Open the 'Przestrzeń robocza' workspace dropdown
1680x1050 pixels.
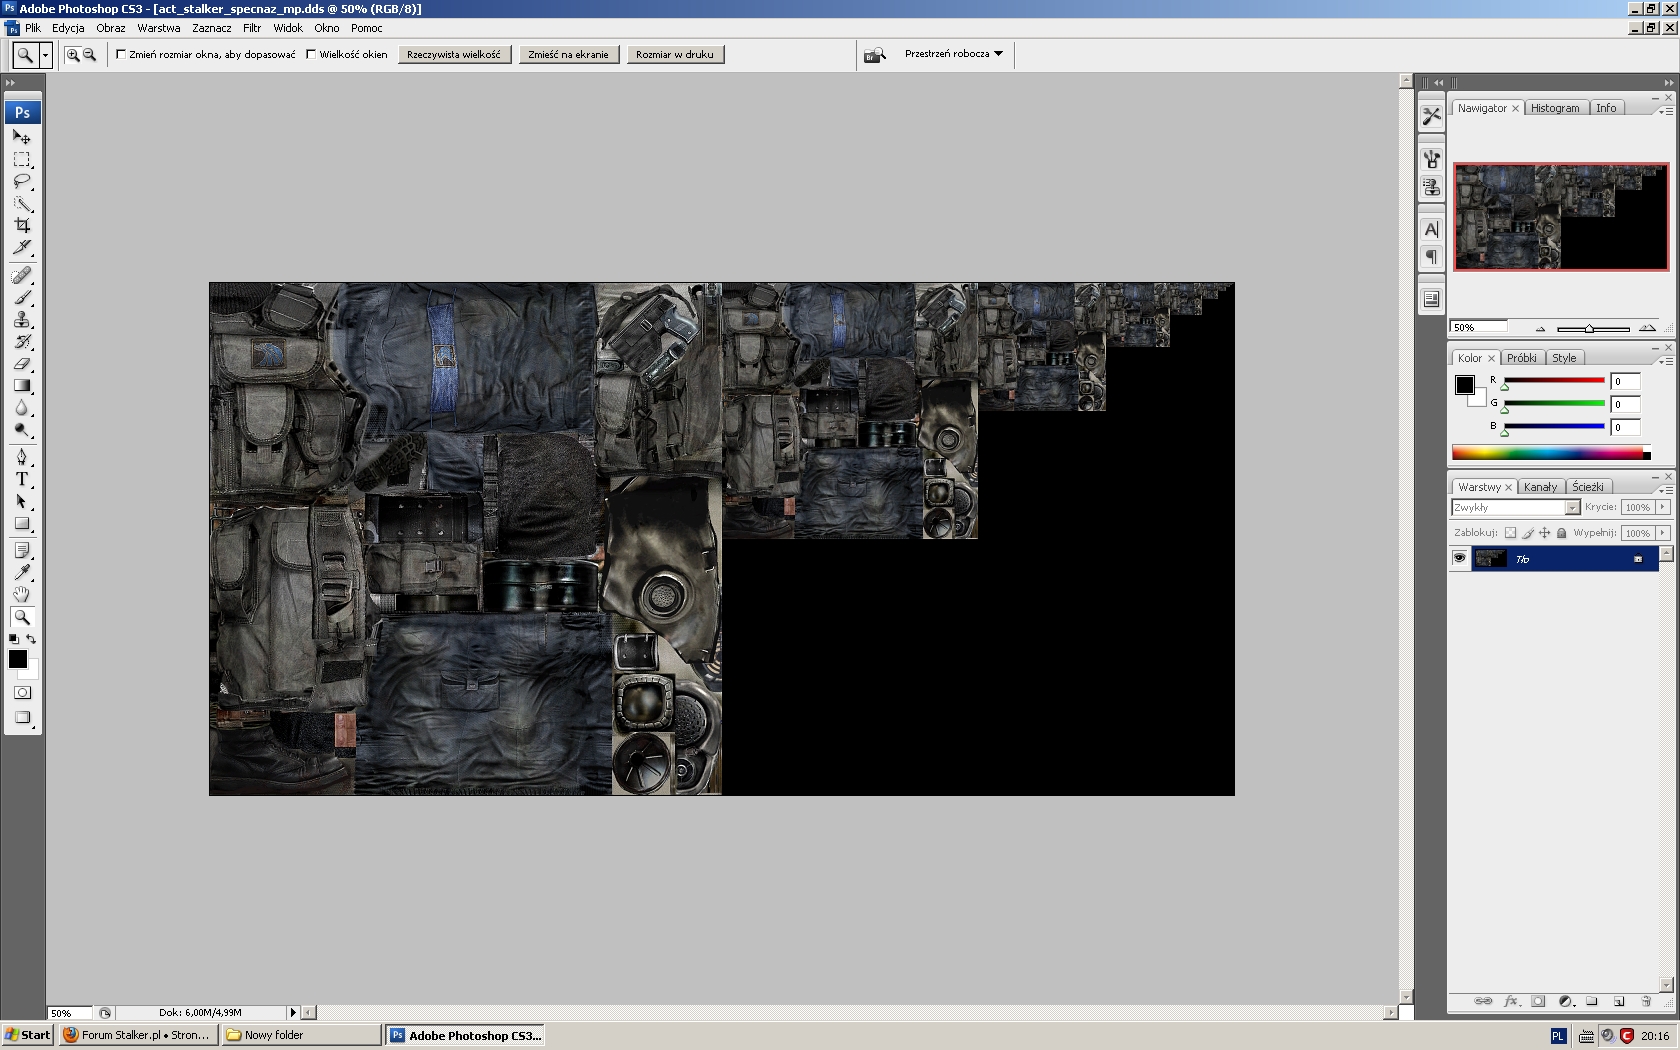(953, 54)
